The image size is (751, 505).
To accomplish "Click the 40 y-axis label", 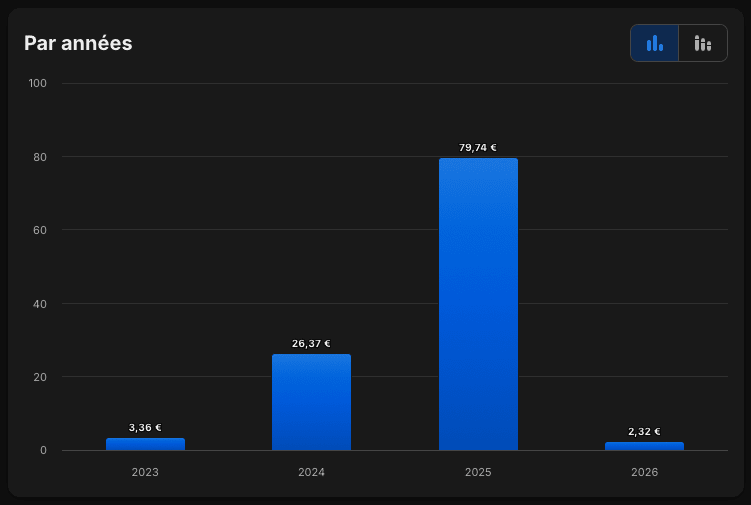I will point(40,304).
